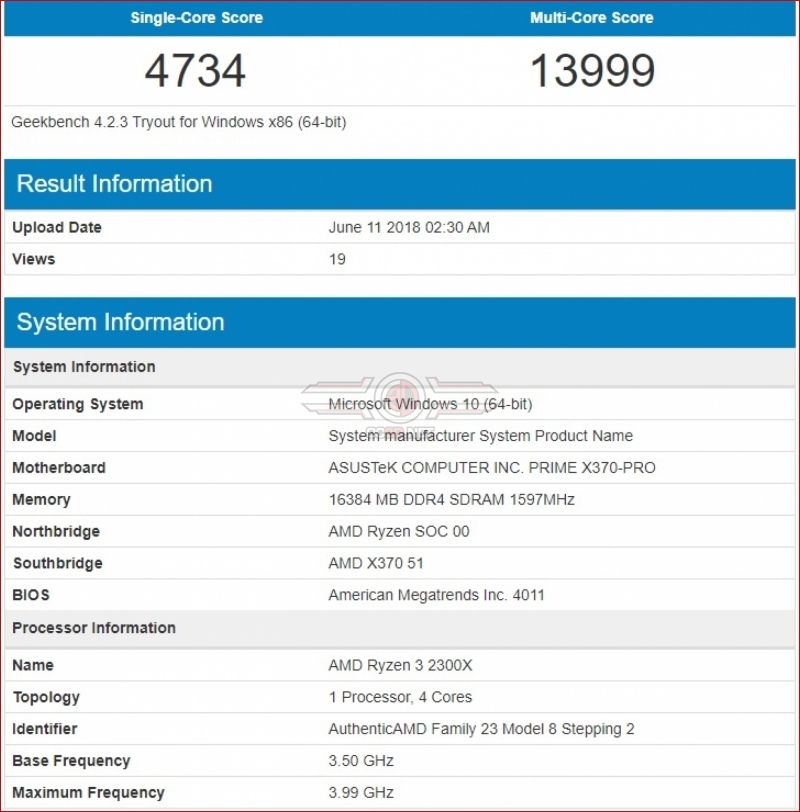Select the value "AMD X370 51"

tap(376, 563)
